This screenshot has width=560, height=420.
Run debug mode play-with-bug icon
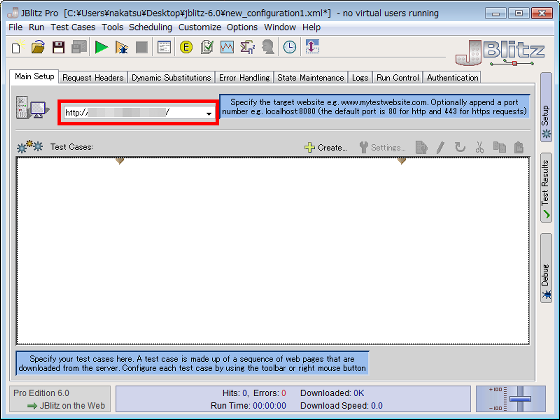click(x=122, y=48)
